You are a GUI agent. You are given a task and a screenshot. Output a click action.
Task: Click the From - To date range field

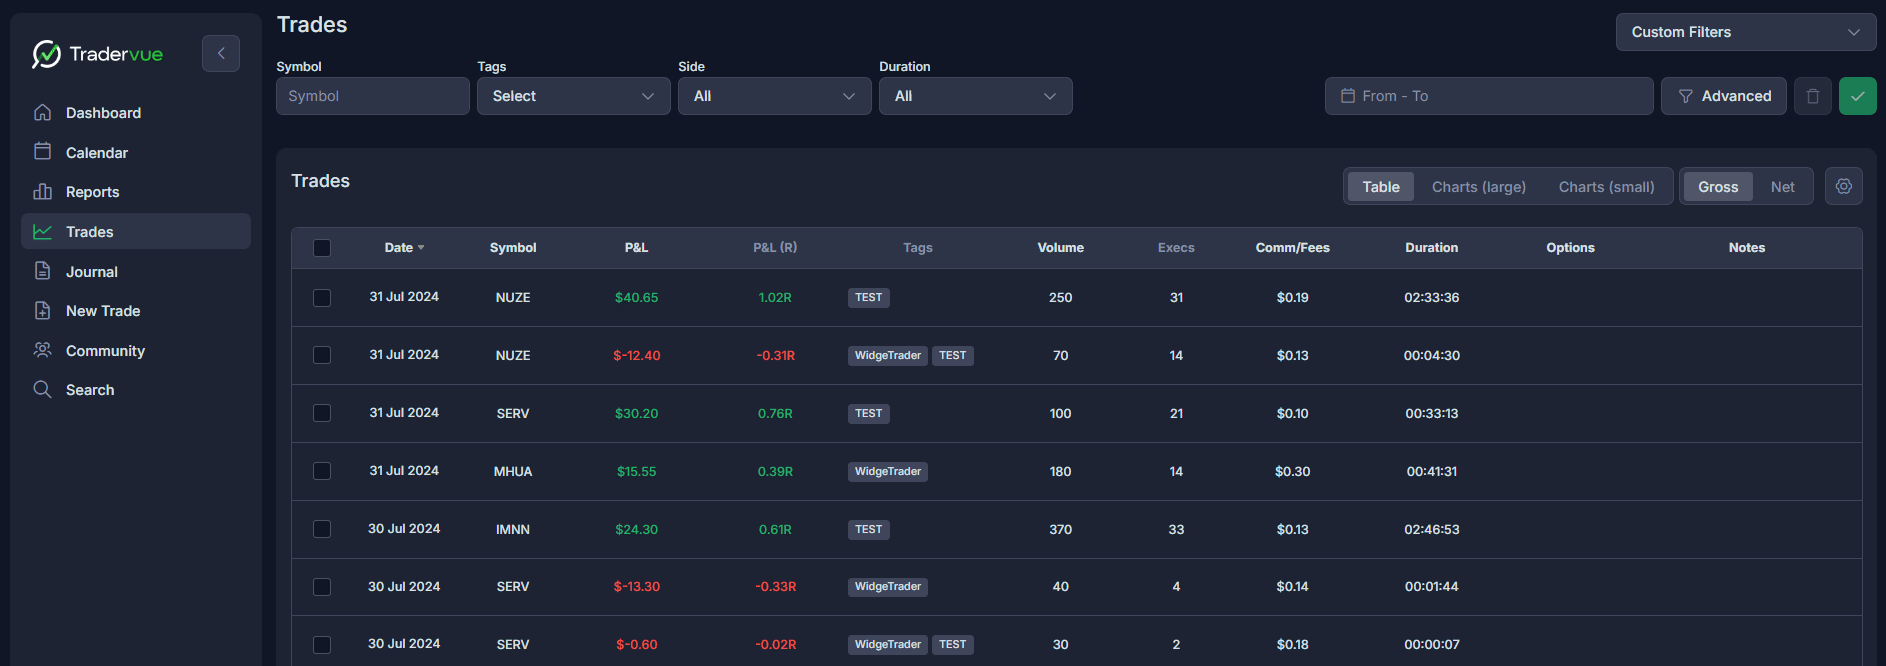pyautogui.click(x=1489, y=96)
